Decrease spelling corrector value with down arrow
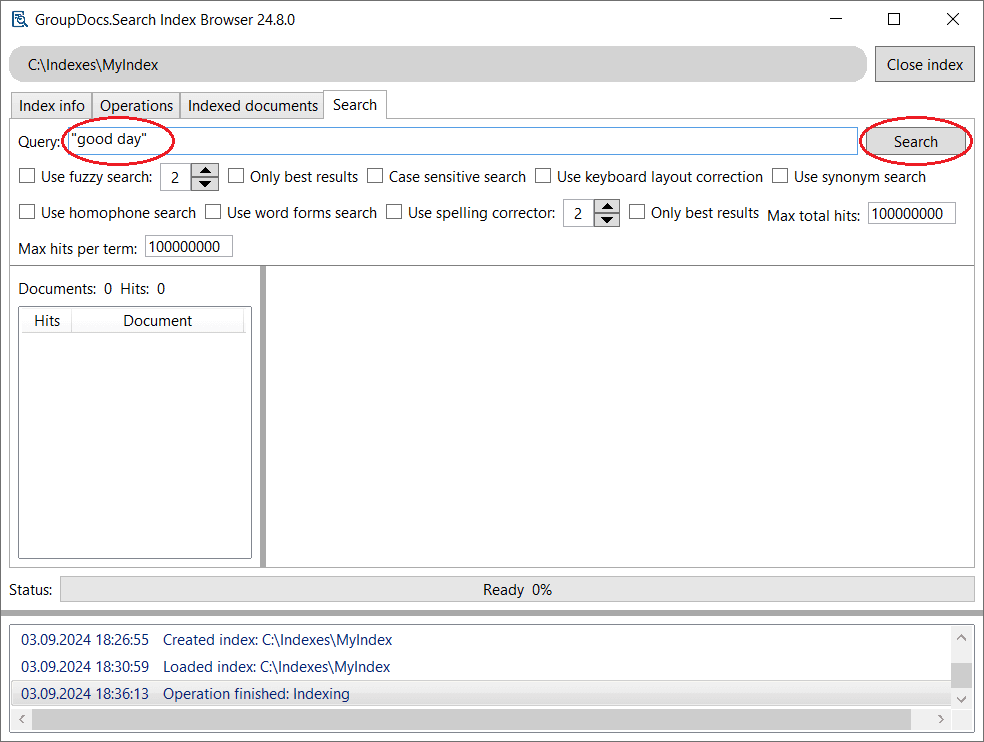The height and width of the screenshot is (742, 984). (x=607, y=220)
